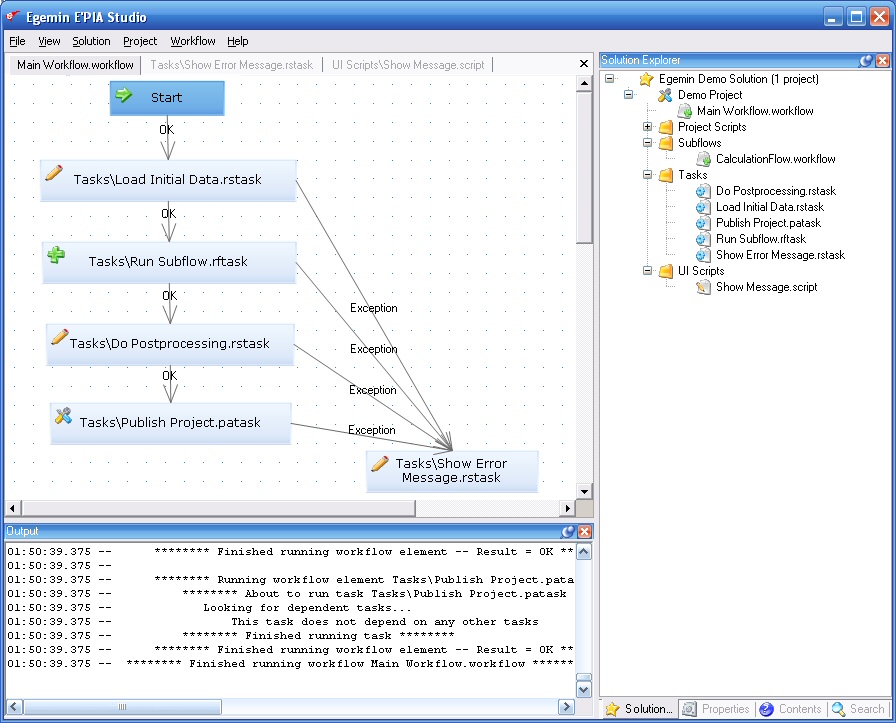Collapse the Tasks folder in tree
Viewport: 896px width, 723px height.
tap(647, 175)
